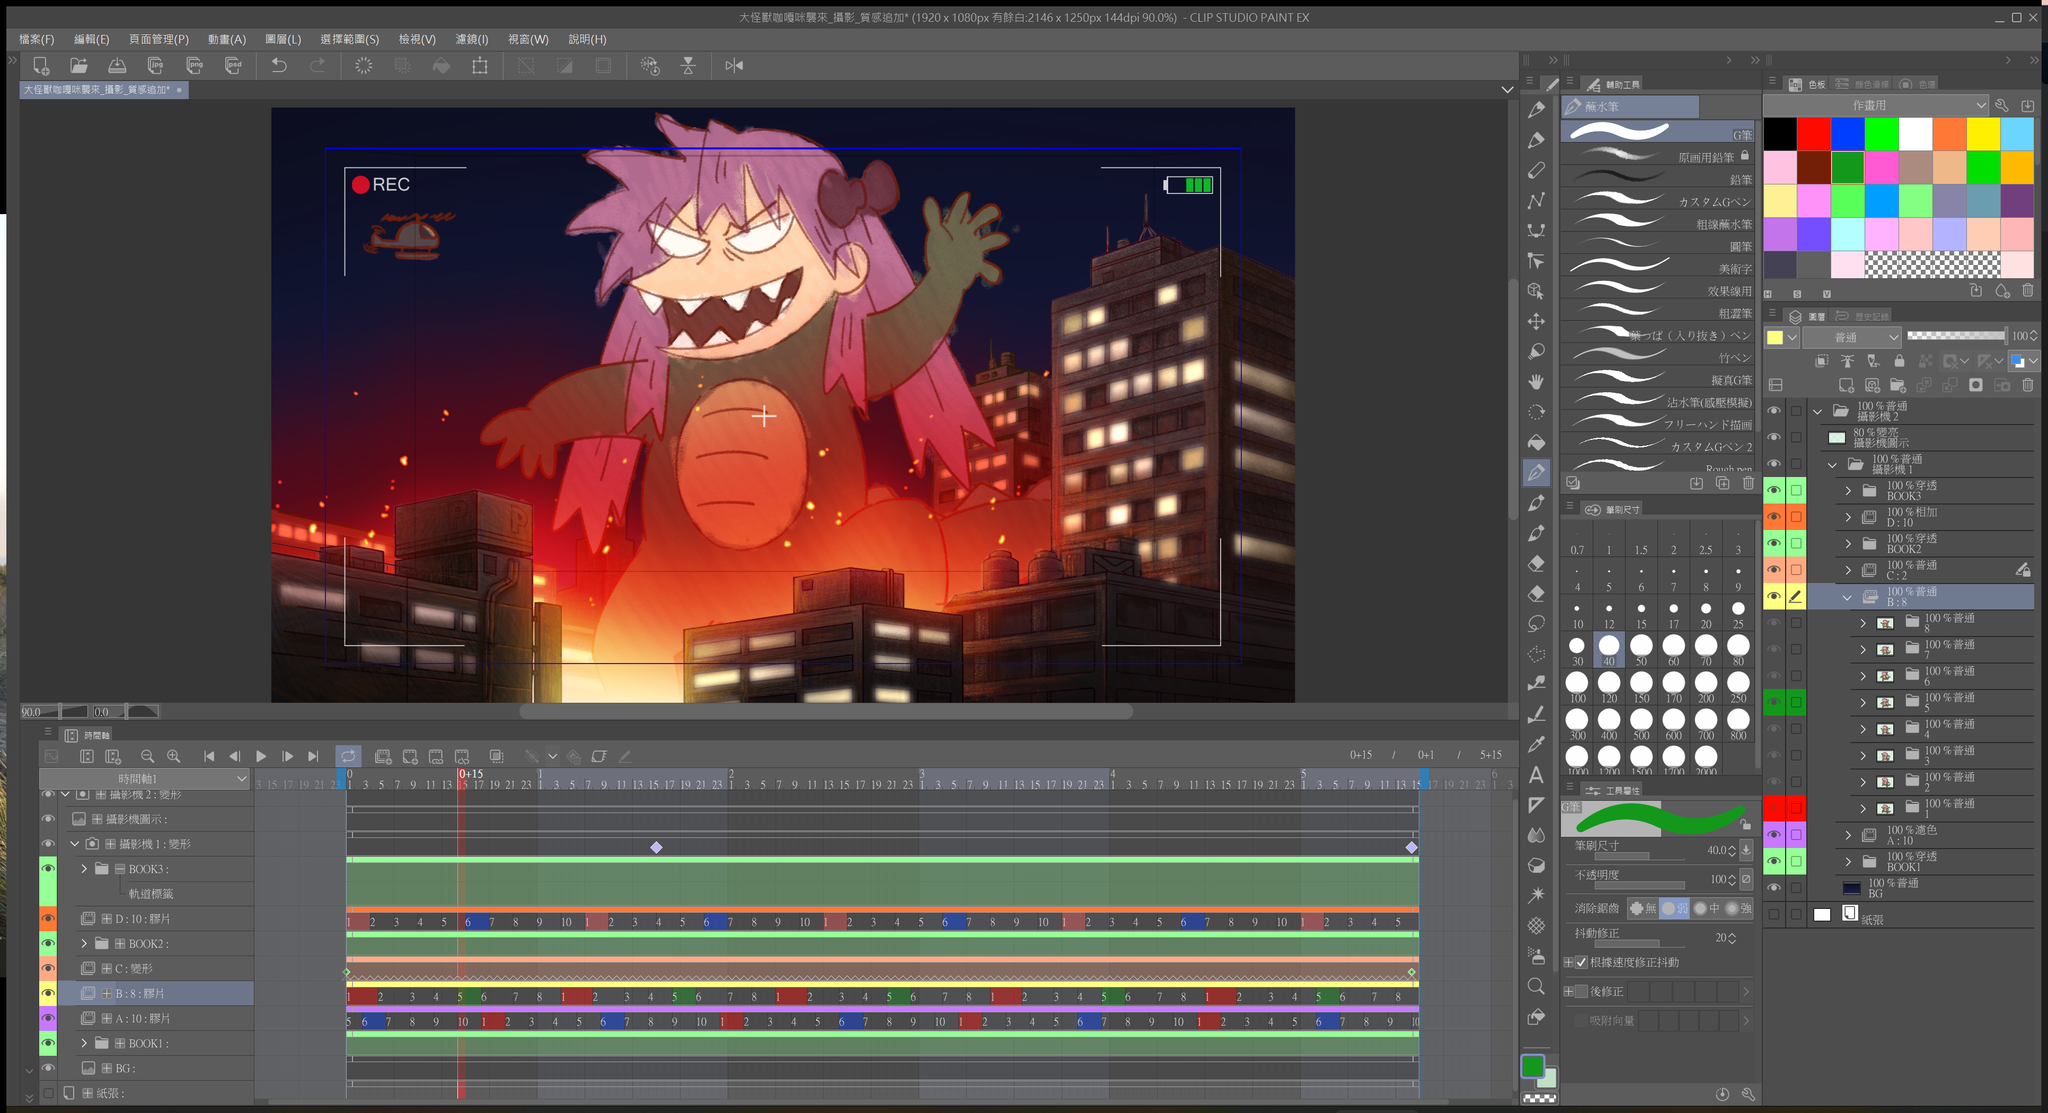Toggle the 根據速度修正抖動 checkbox
Image resolution: width=2048 pixels, height=1113 pixels.
click(x=1582, y=963)
